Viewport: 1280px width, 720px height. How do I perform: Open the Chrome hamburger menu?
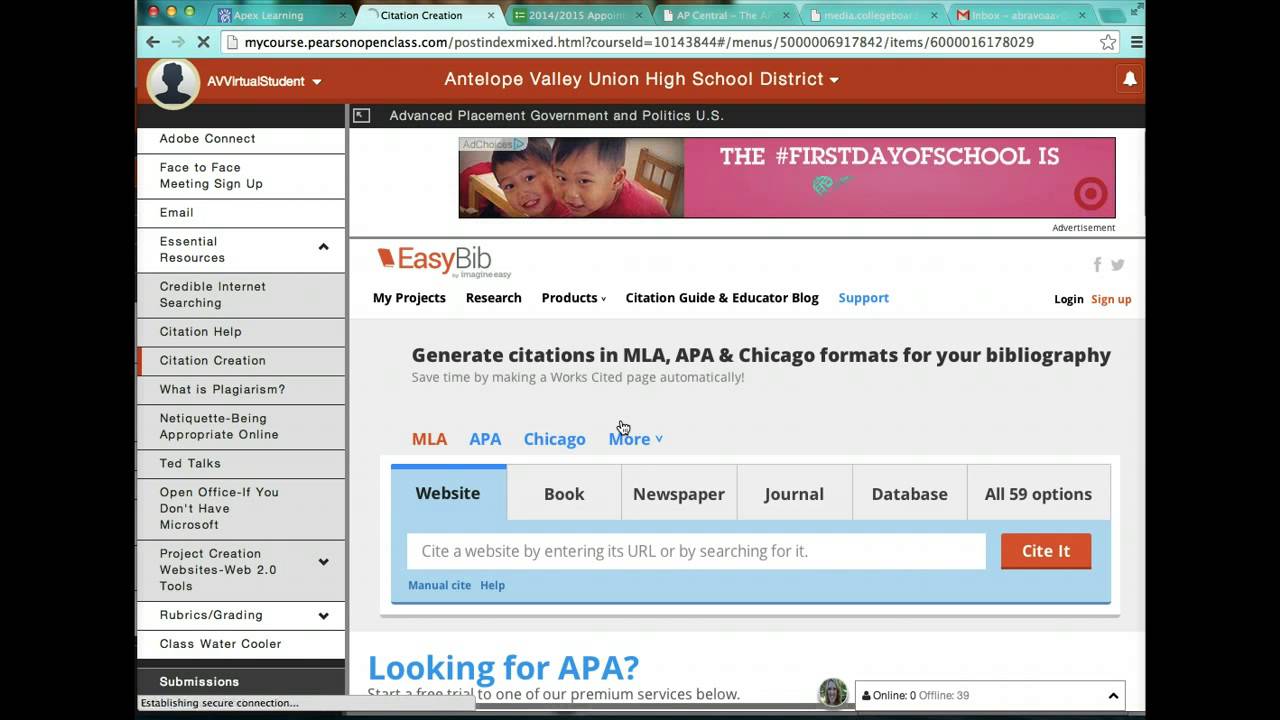[x=1137, y=42]
